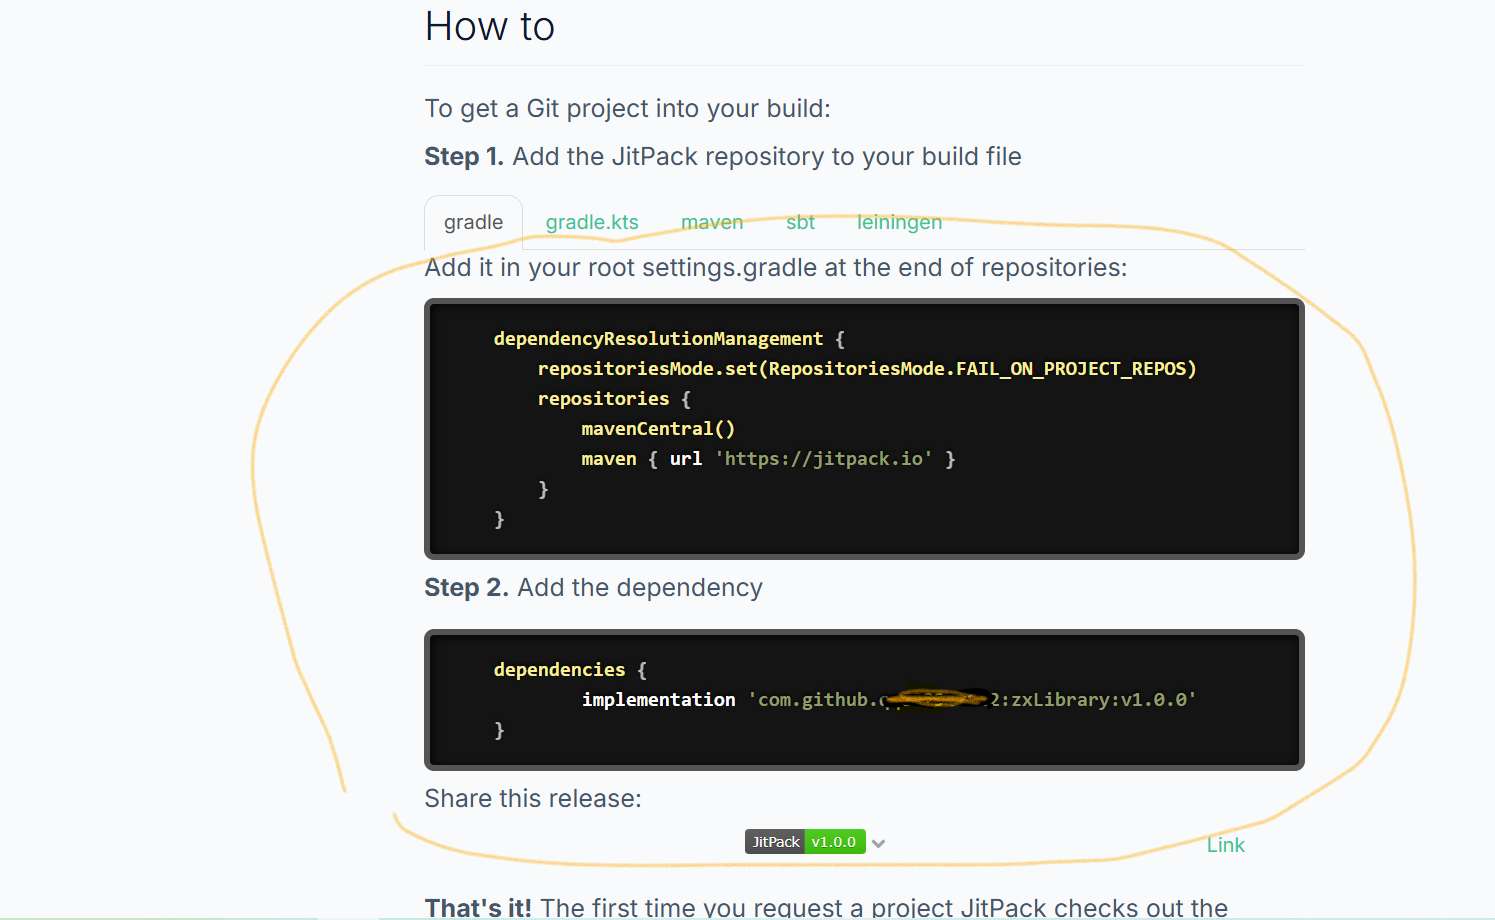Click 'Step 2. Add the dependency' text
This screenshot has height=920, width=1495.
593,588
